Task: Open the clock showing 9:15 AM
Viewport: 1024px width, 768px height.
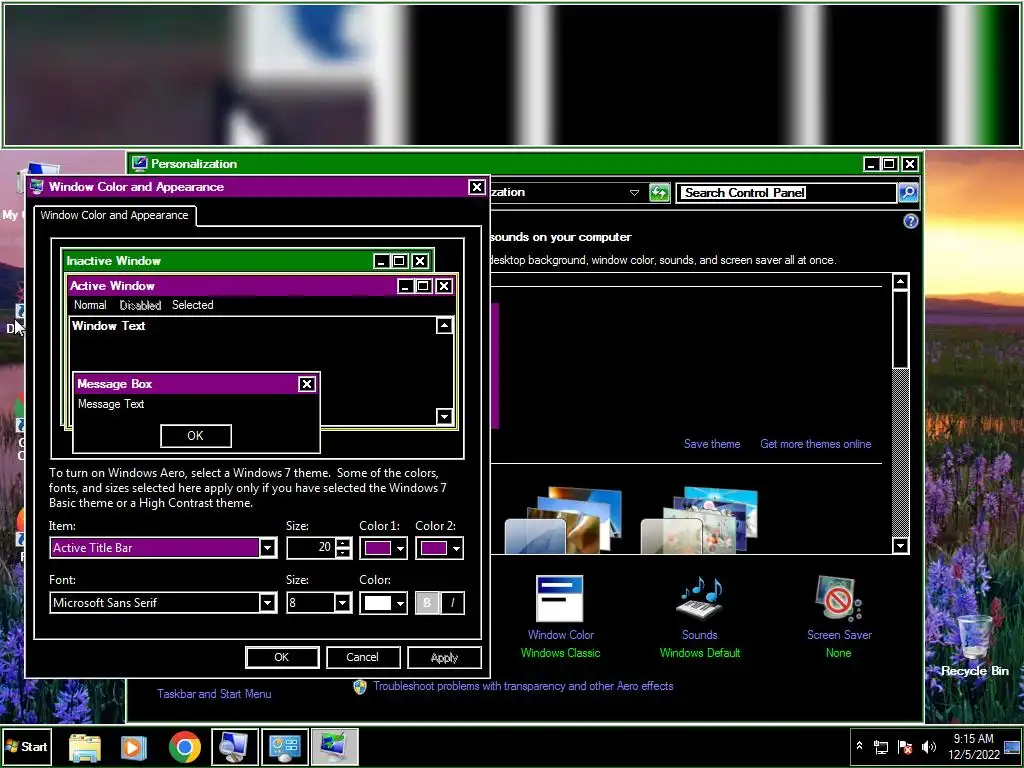Action: point(973,746)
